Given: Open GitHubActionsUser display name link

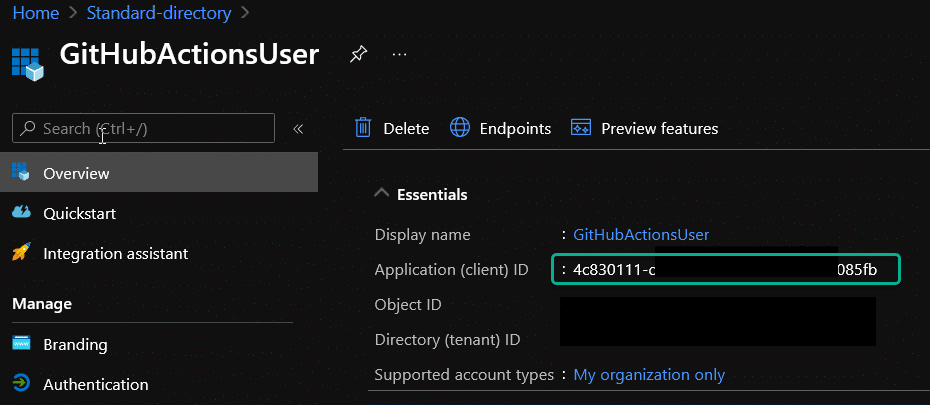Looking at the screenshot, I should [x=641, y=234].
